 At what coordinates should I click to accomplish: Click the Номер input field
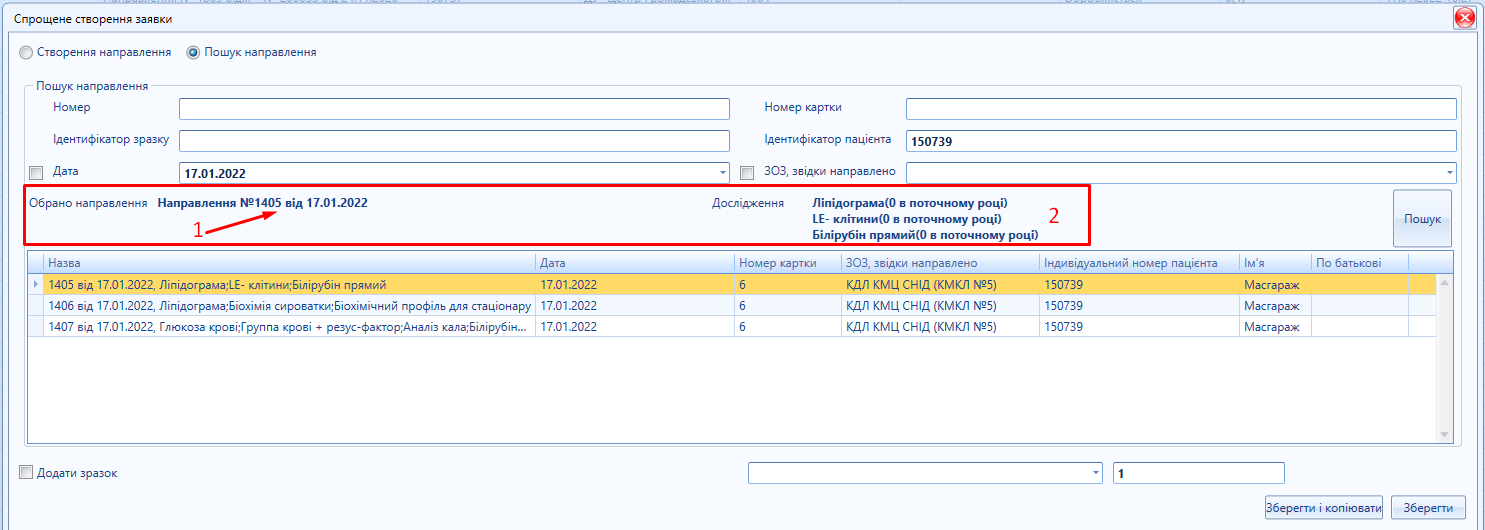454,109
